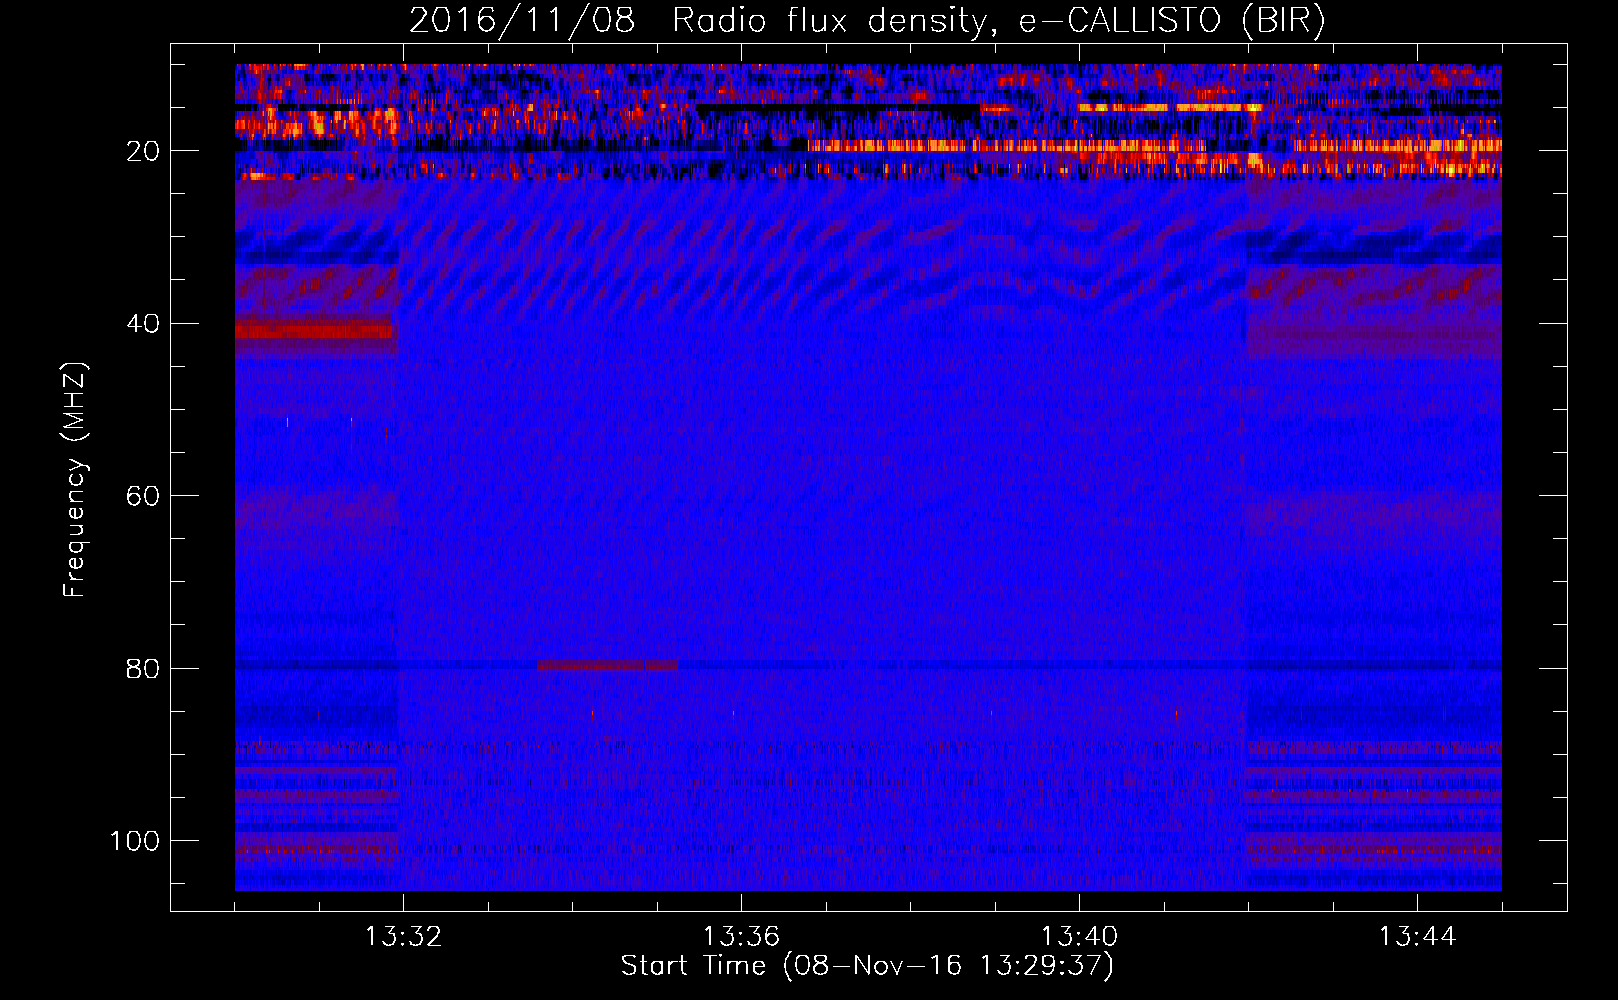Viewport: 1618px width, 1000px height.
Task: Click the frequency tick label 80
Action: click(x=144, y=668)
